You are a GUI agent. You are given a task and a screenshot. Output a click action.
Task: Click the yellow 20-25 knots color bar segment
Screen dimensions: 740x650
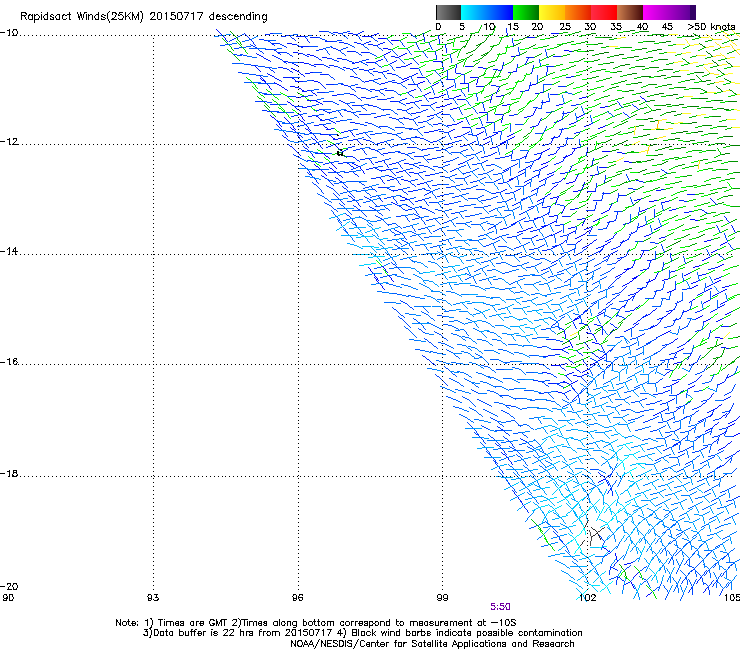552,12
